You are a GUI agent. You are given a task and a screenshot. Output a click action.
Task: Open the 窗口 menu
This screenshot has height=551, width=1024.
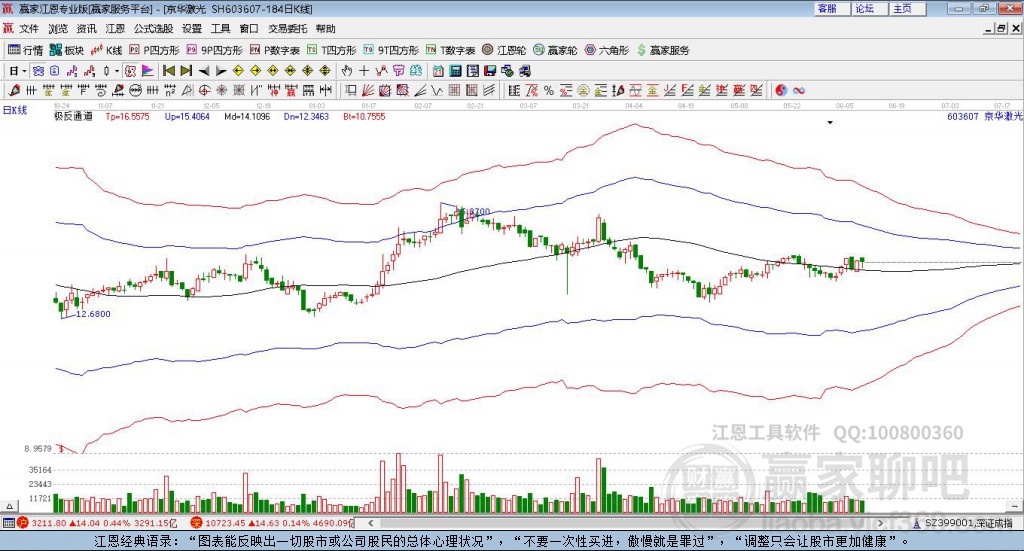click(249, 29)
